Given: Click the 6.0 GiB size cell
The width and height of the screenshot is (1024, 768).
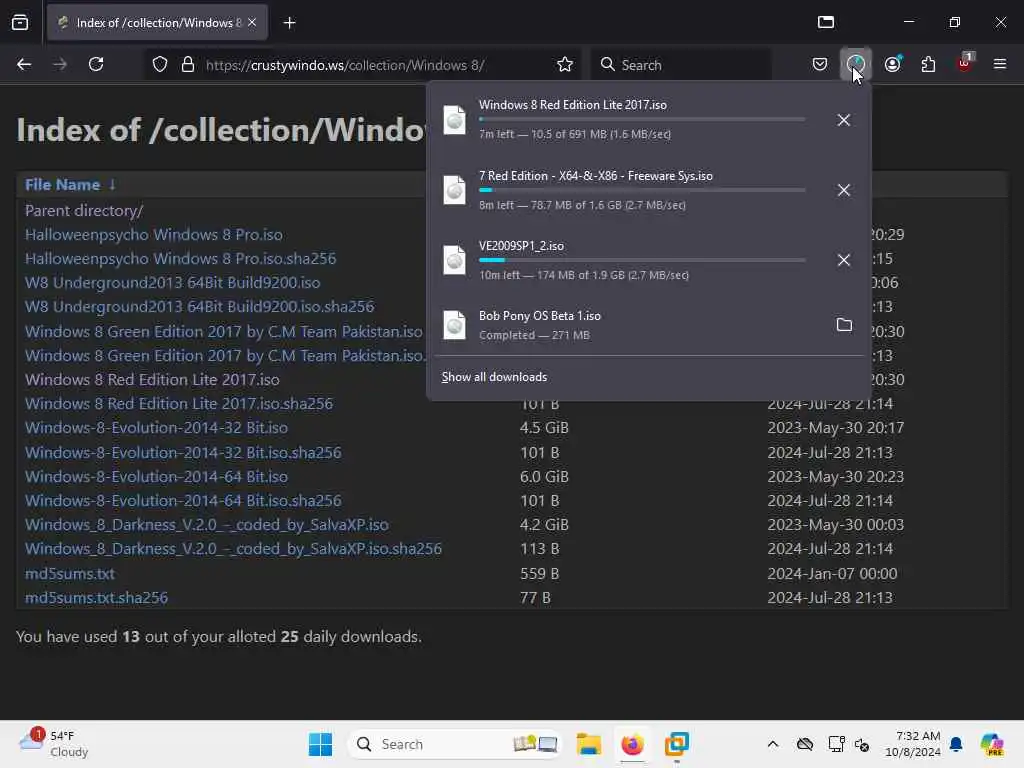Looking at the screenshot, I should pyautogui.click(x=544, y=477).
